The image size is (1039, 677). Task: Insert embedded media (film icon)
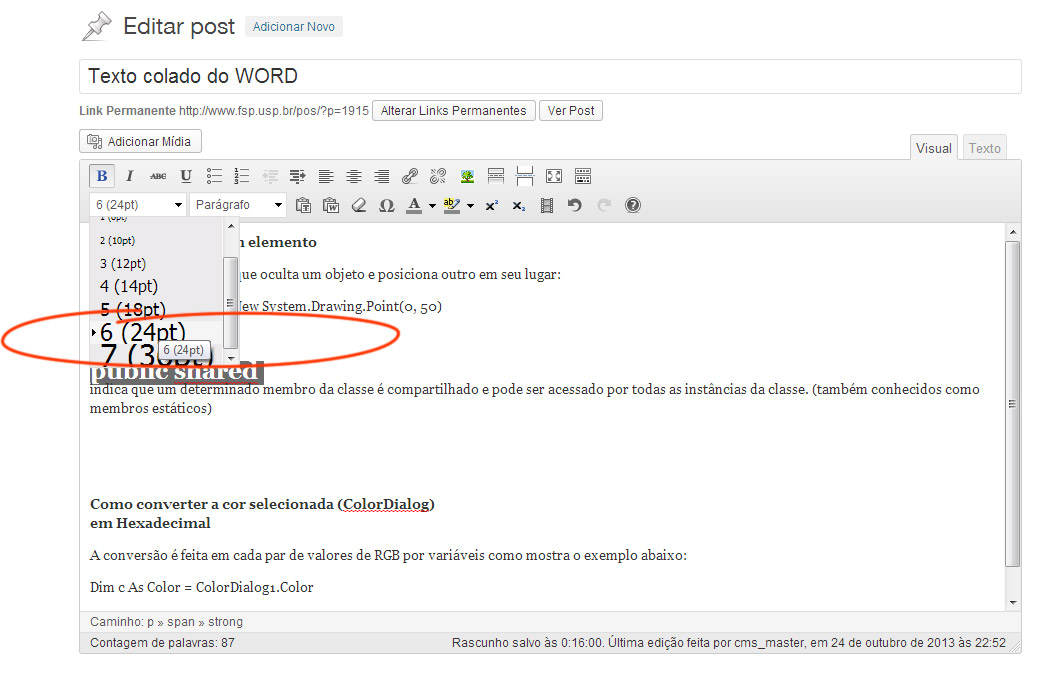tap(547, 205)
